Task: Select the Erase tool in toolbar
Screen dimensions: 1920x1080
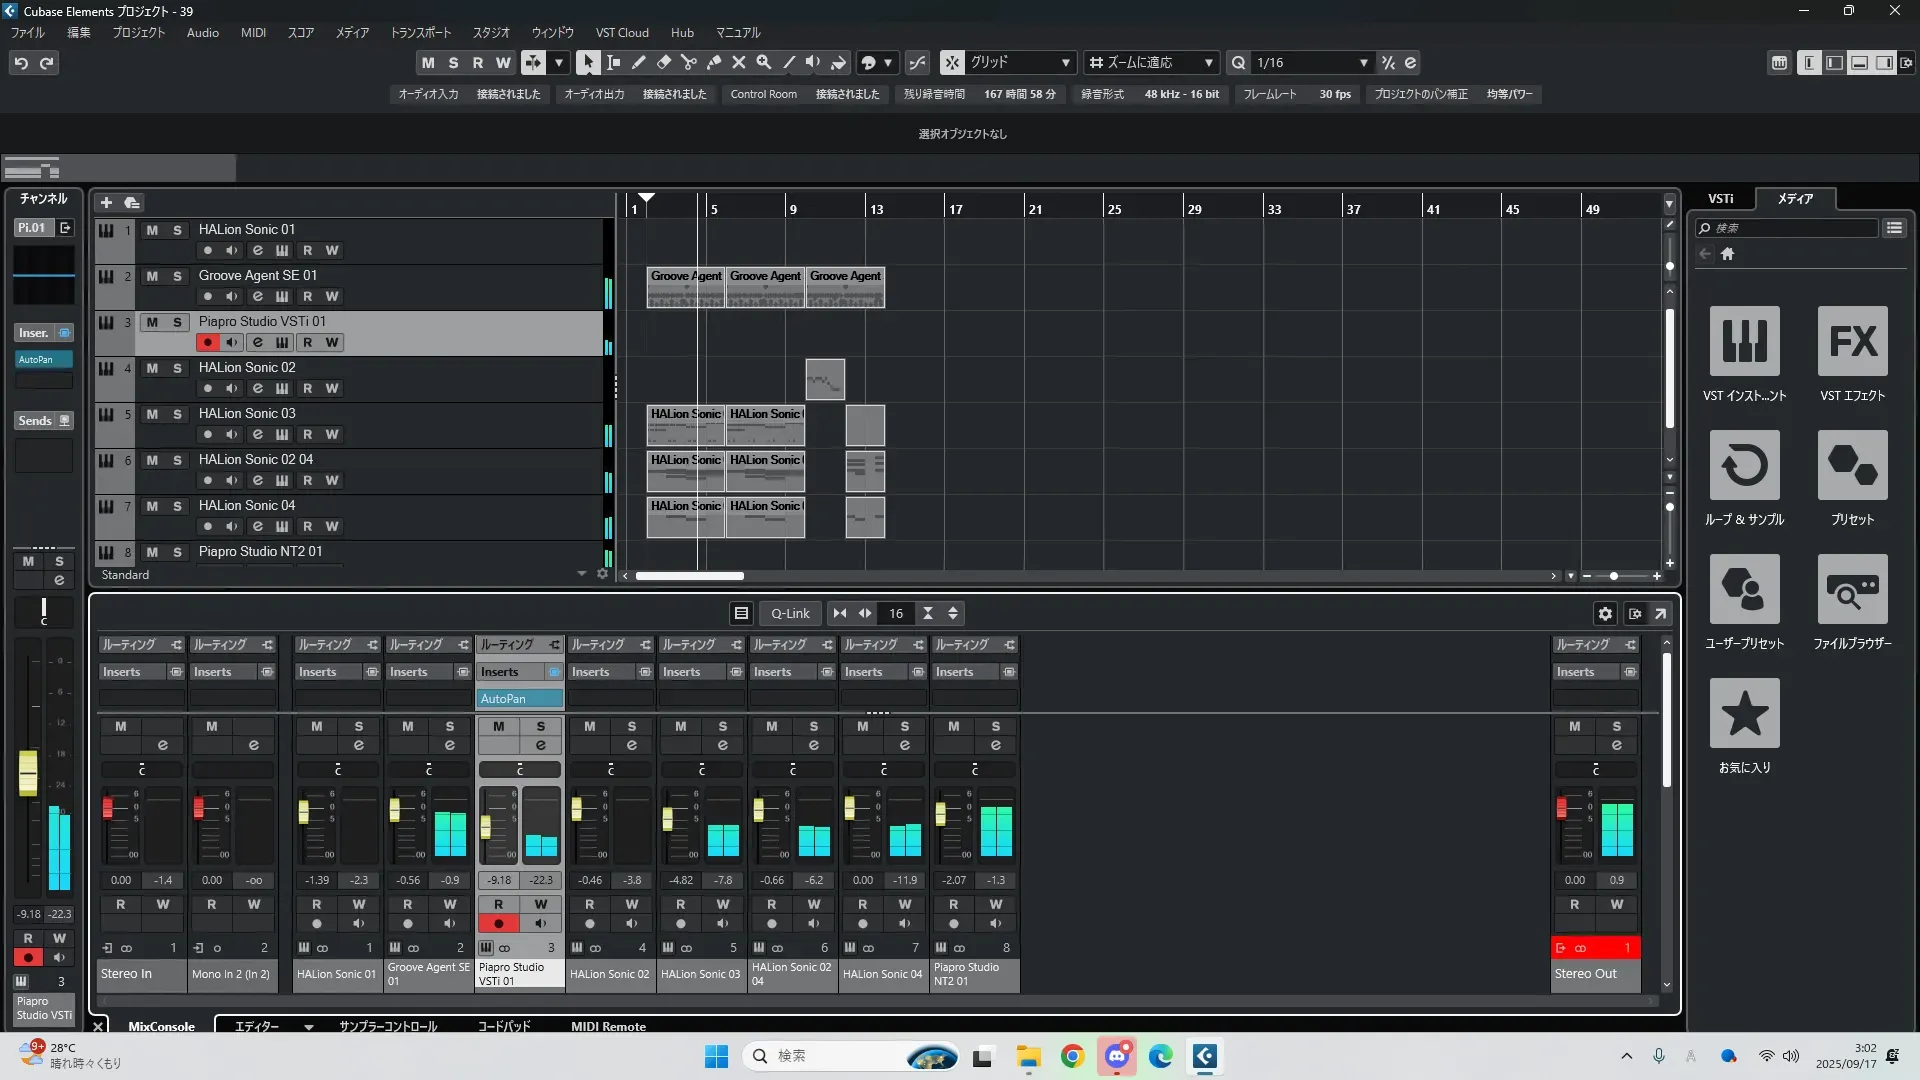Action: 663,62
